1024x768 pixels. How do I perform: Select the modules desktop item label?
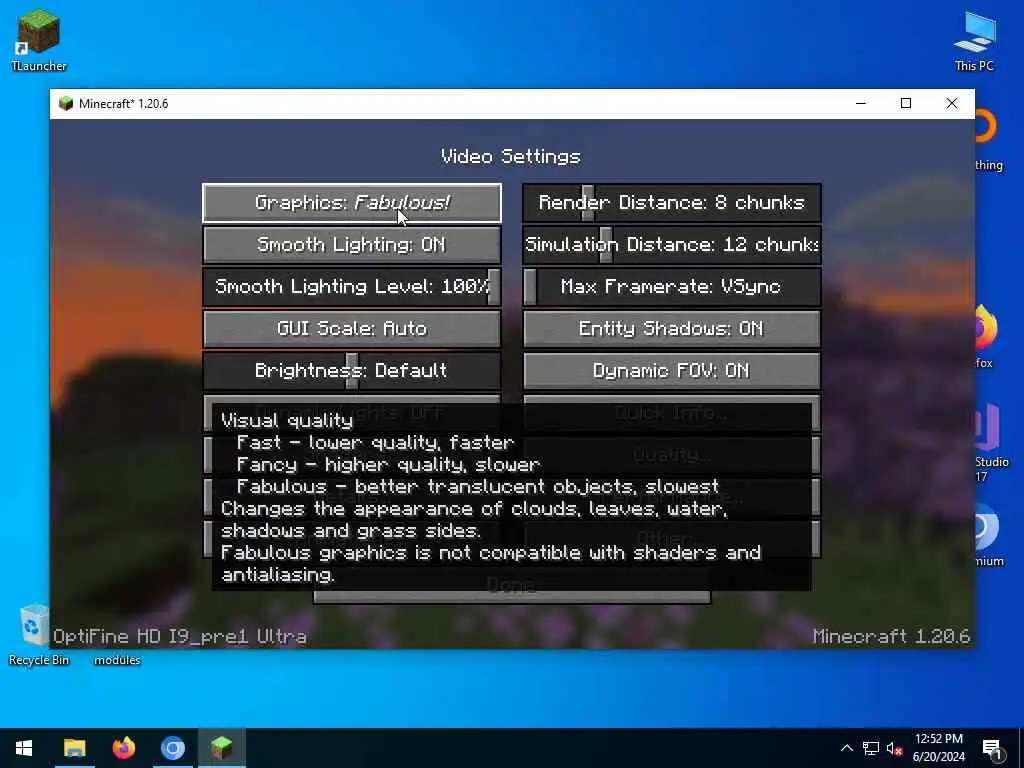(x=117, y=660)
